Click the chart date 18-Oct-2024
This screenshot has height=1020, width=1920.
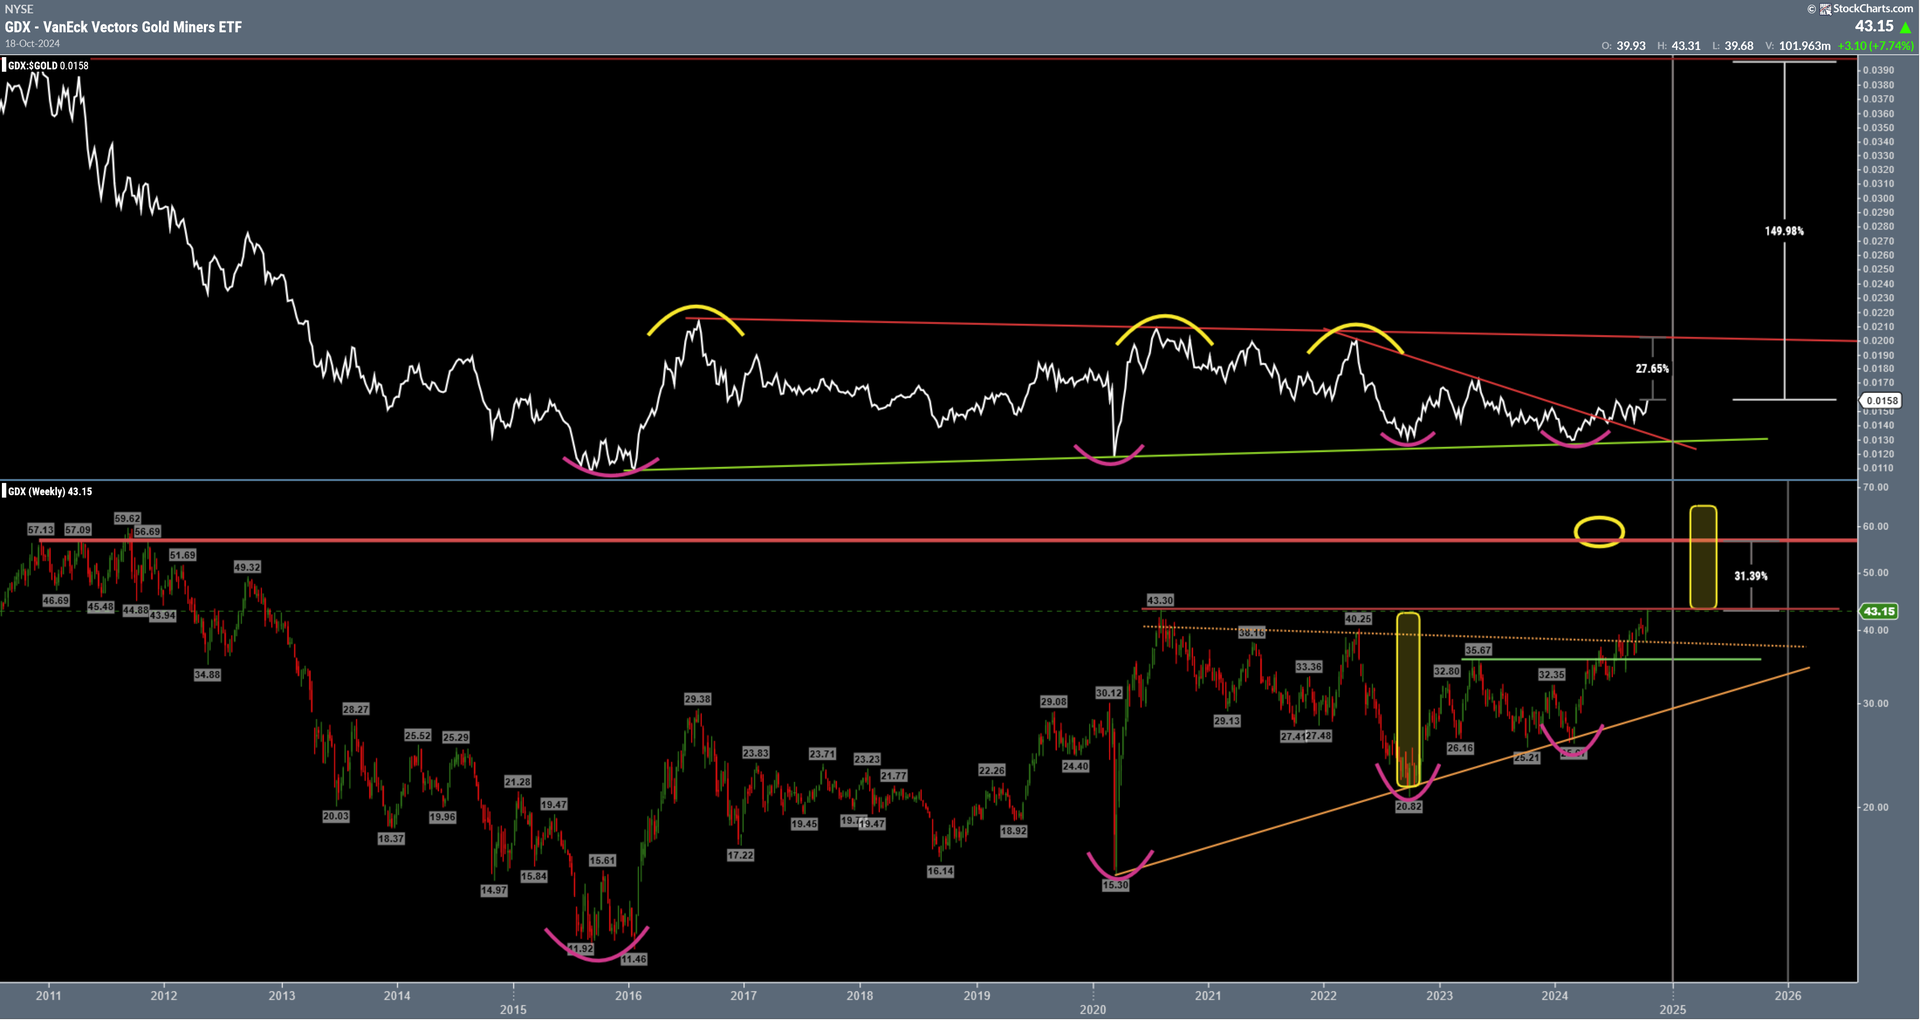(x=31, y=43)
